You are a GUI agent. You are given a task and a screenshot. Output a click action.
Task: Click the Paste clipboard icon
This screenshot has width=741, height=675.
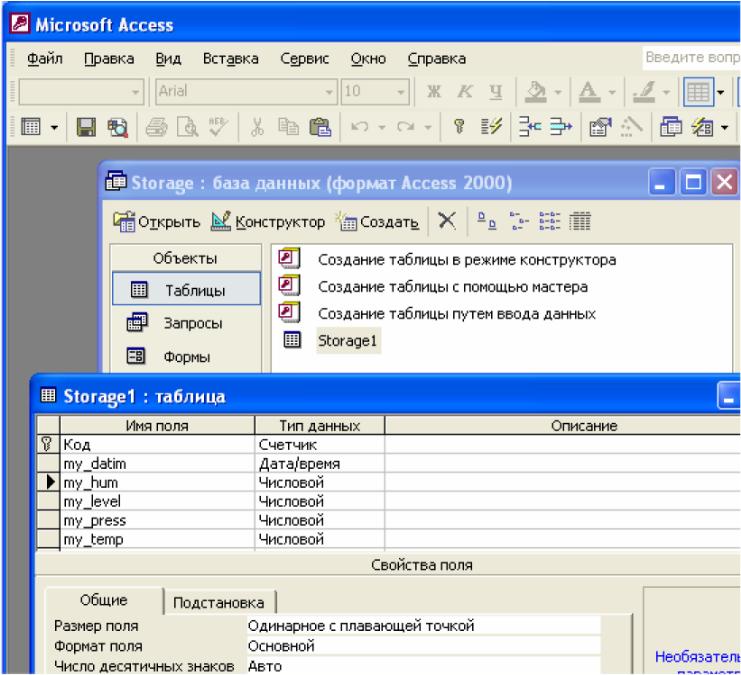pyautogui.click(x=320, y=127)
